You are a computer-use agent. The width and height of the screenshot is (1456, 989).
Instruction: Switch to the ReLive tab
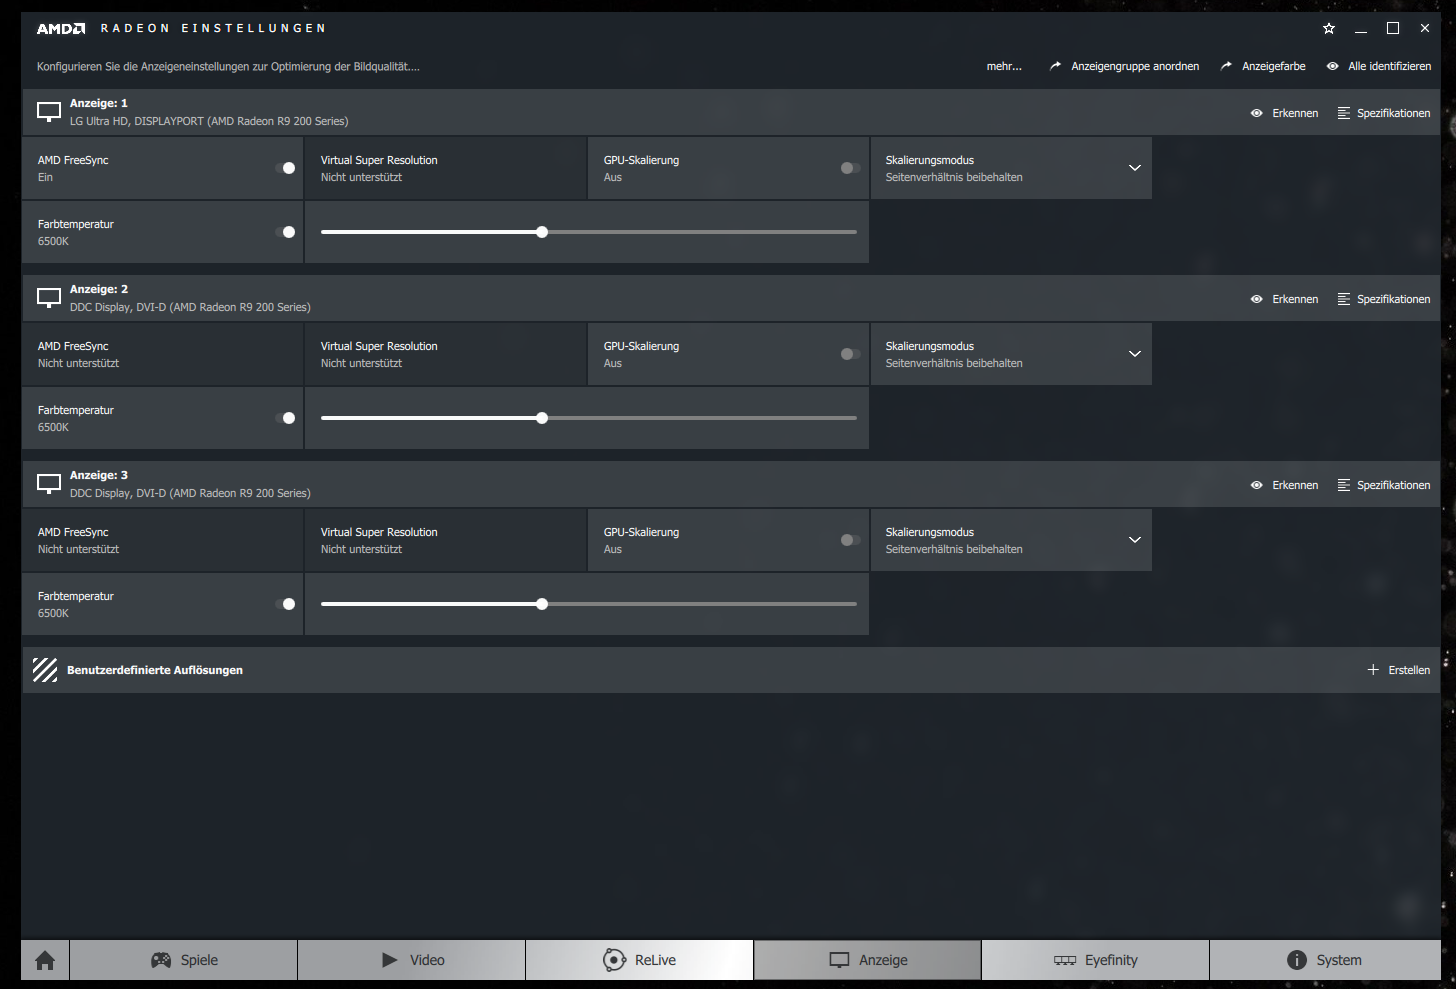click(640, 960)
